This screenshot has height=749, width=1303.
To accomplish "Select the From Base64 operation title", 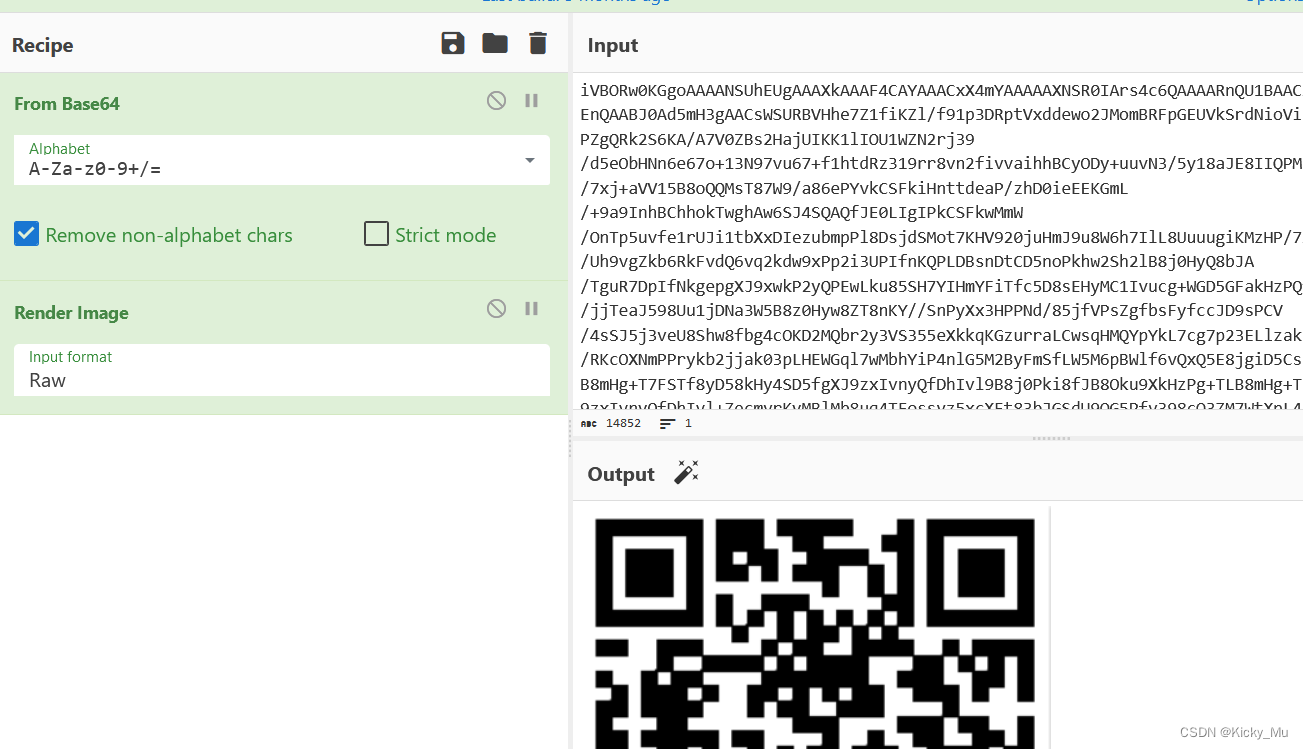I will [67, 104].
